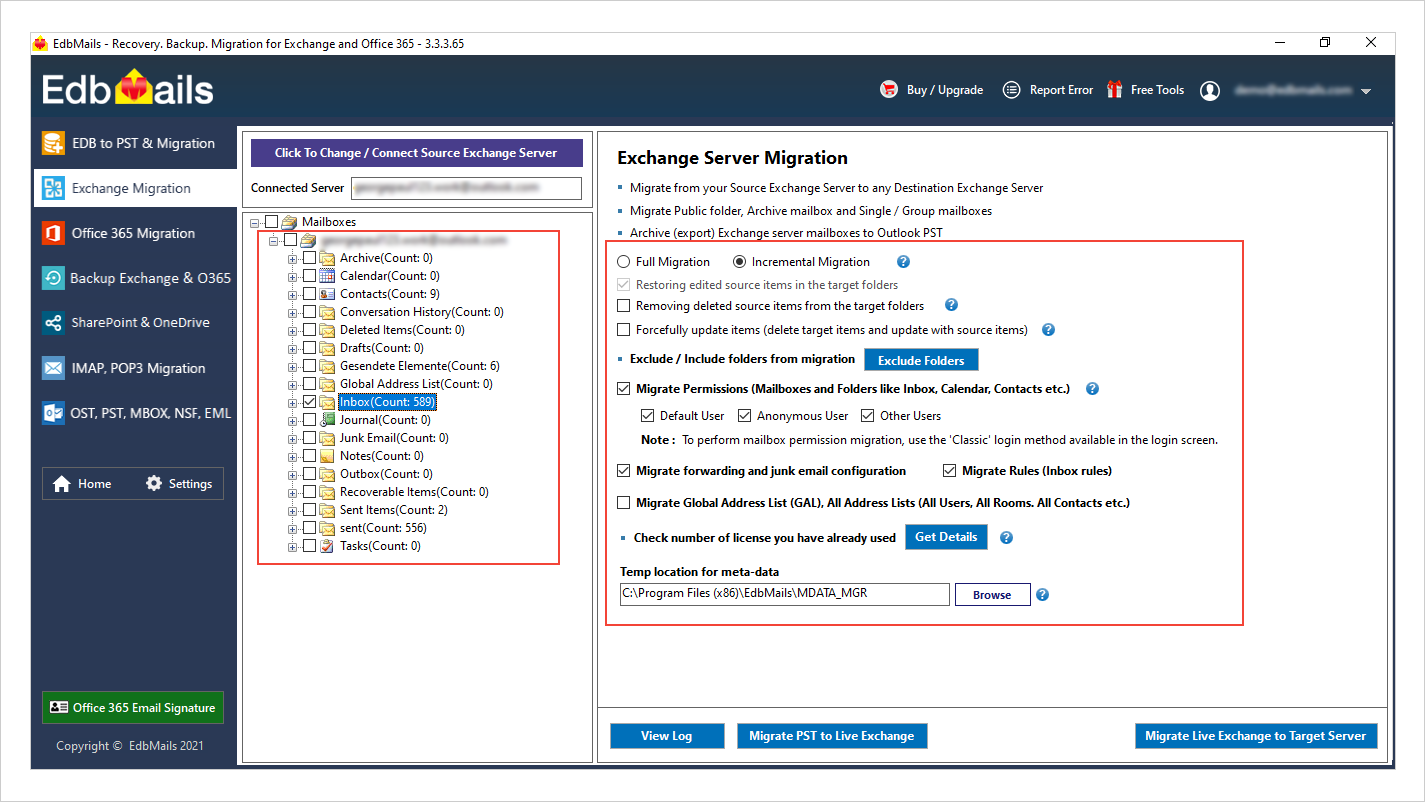Screen dimensions: 1425x802
Task: Enable forcefully update items checkbox
Action: pyautogui.click(x=624, y=329)
